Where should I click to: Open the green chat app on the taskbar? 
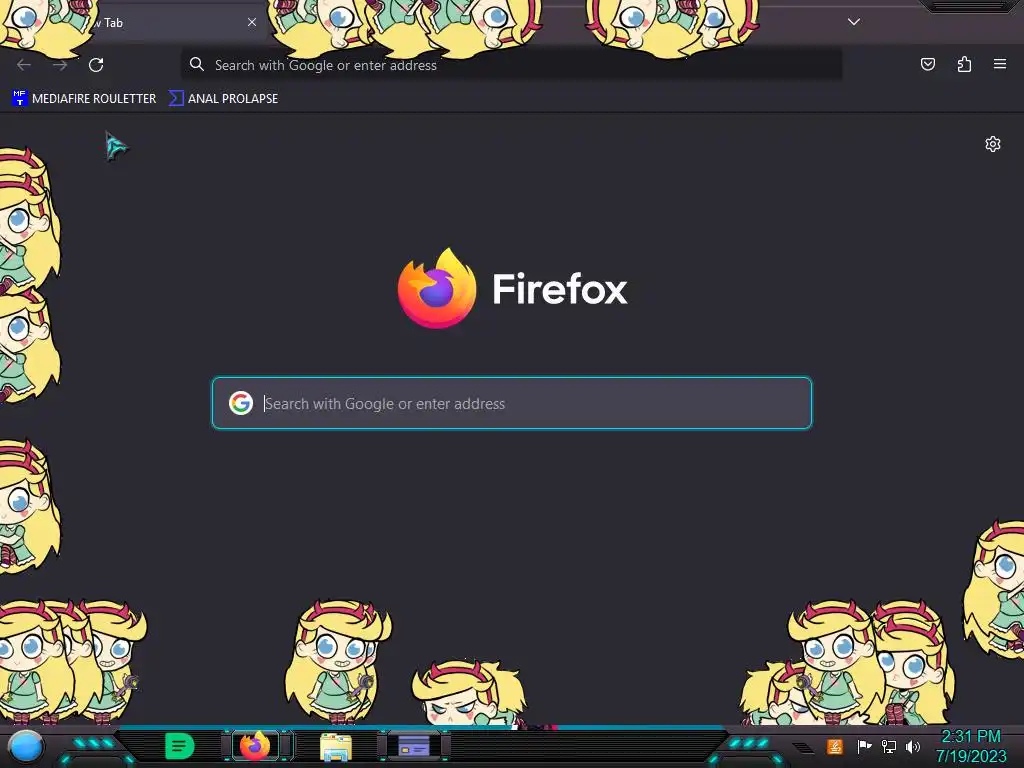tap(179, 746)
